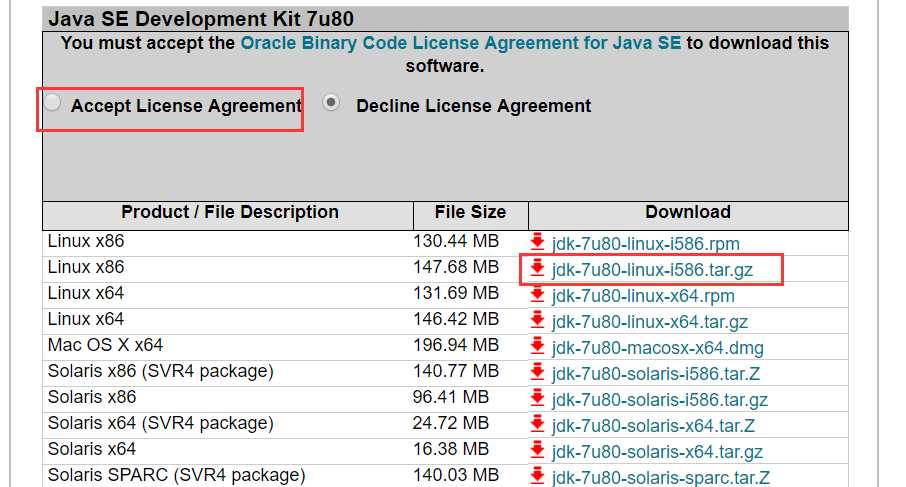This screenshot has height=487, width=906.
Task: Click red download arrow beside solaris-x64.tar.Z
Action: click(x=537, y=423)
